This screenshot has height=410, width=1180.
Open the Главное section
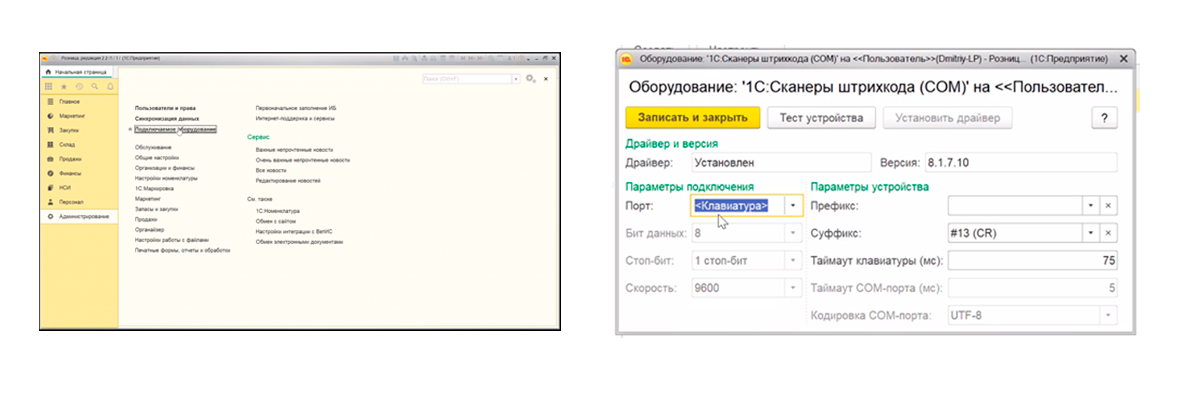tap(68, 102)
